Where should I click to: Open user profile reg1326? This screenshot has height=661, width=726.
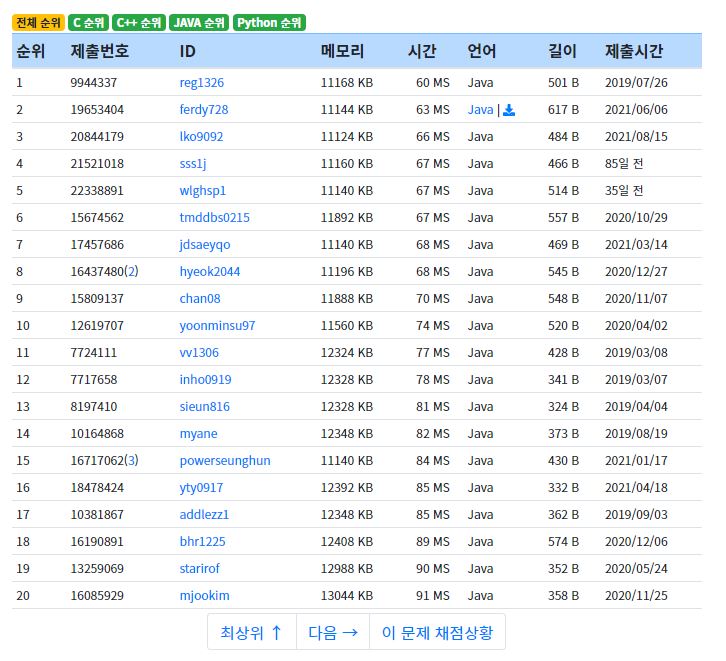click(201, 83)
